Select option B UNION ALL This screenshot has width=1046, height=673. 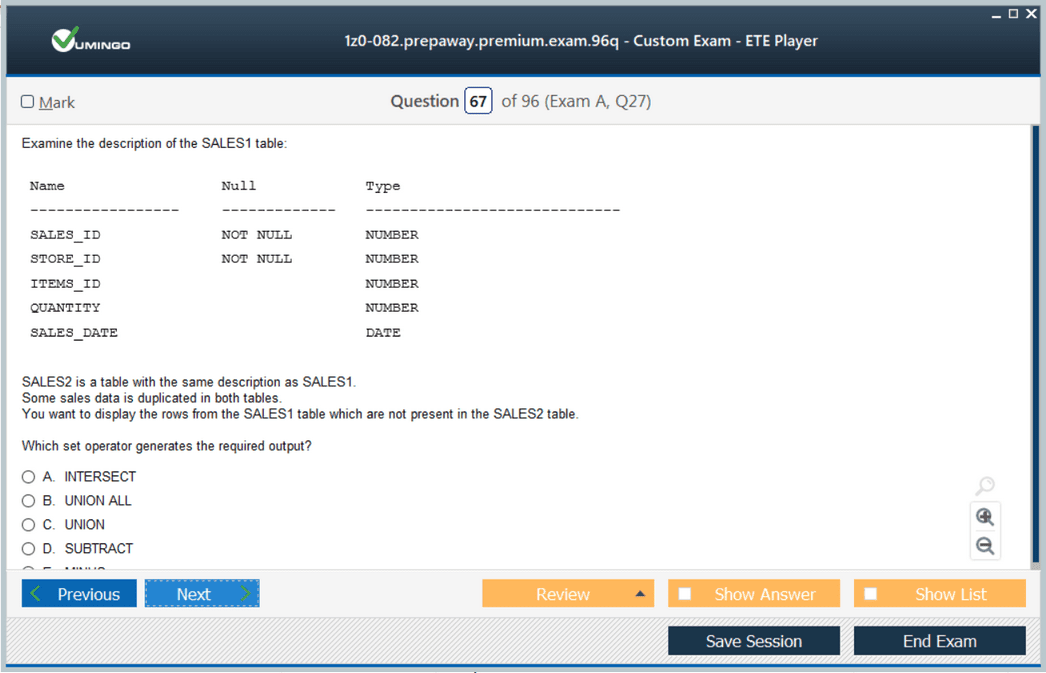pyautogui.click(x=28, y=501)
